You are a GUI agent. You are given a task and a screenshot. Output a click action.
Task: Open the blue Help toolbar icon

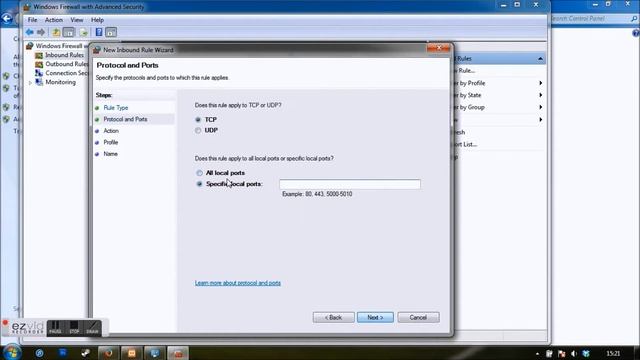tap(99, 32)
